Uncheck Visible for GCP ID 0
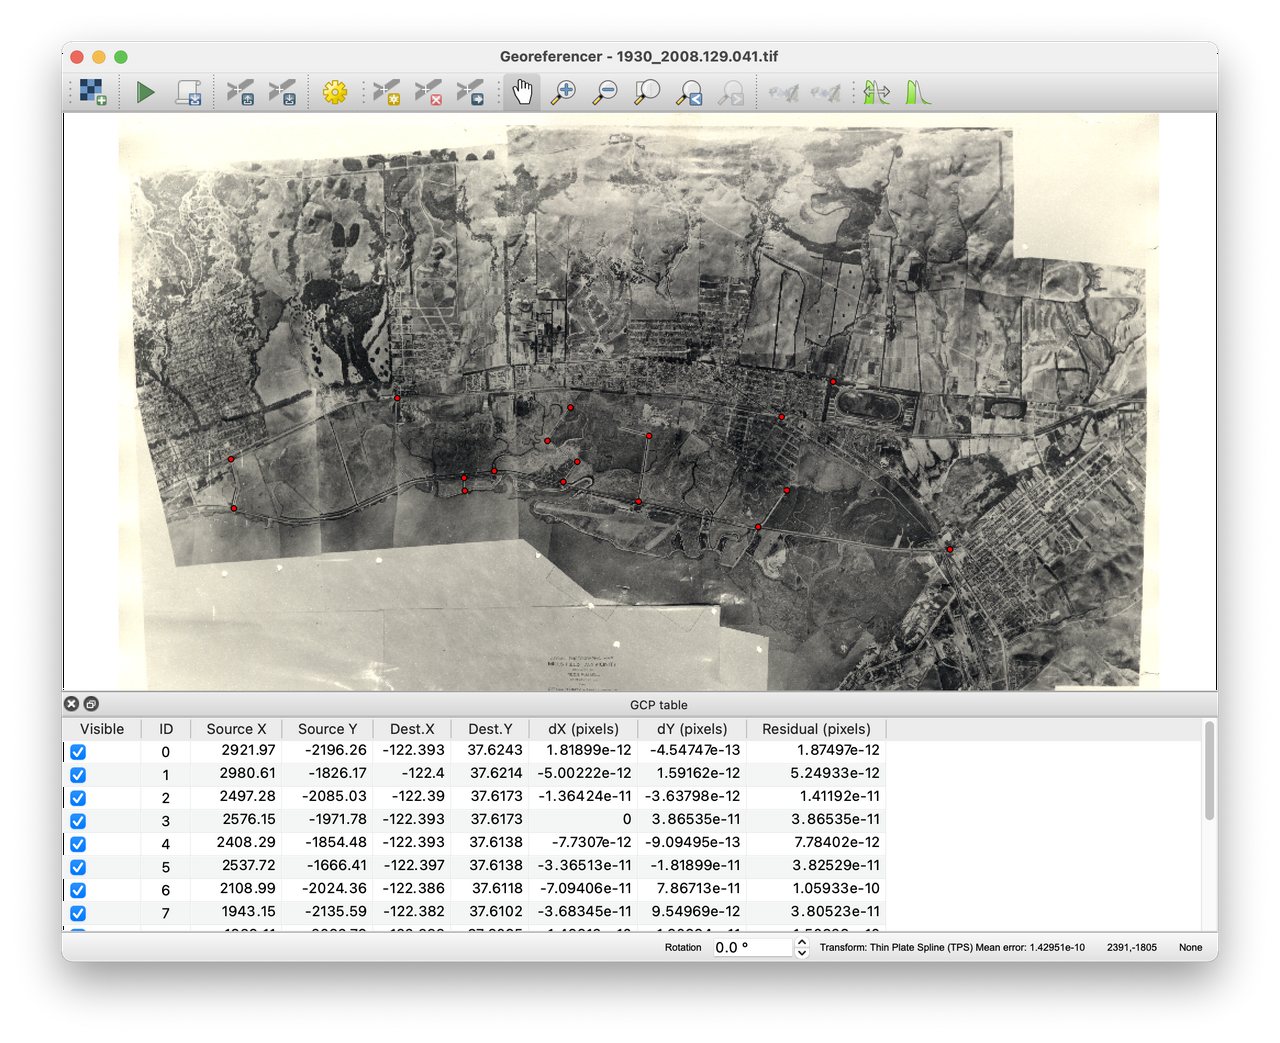1280x1043 pixels. coord(78,752)
